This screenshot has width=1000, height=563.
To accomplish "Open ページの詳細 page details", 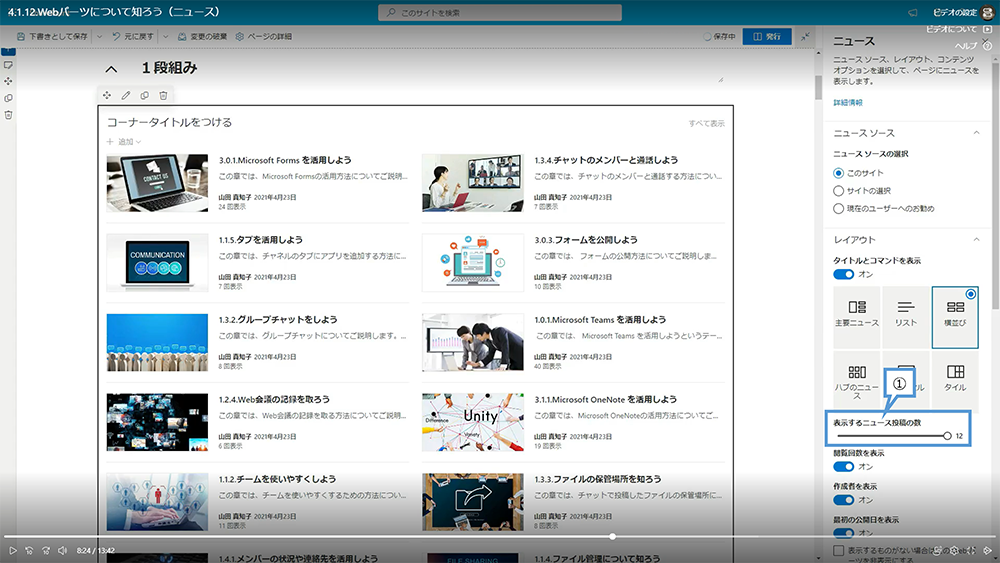I will tap(263, 36).
